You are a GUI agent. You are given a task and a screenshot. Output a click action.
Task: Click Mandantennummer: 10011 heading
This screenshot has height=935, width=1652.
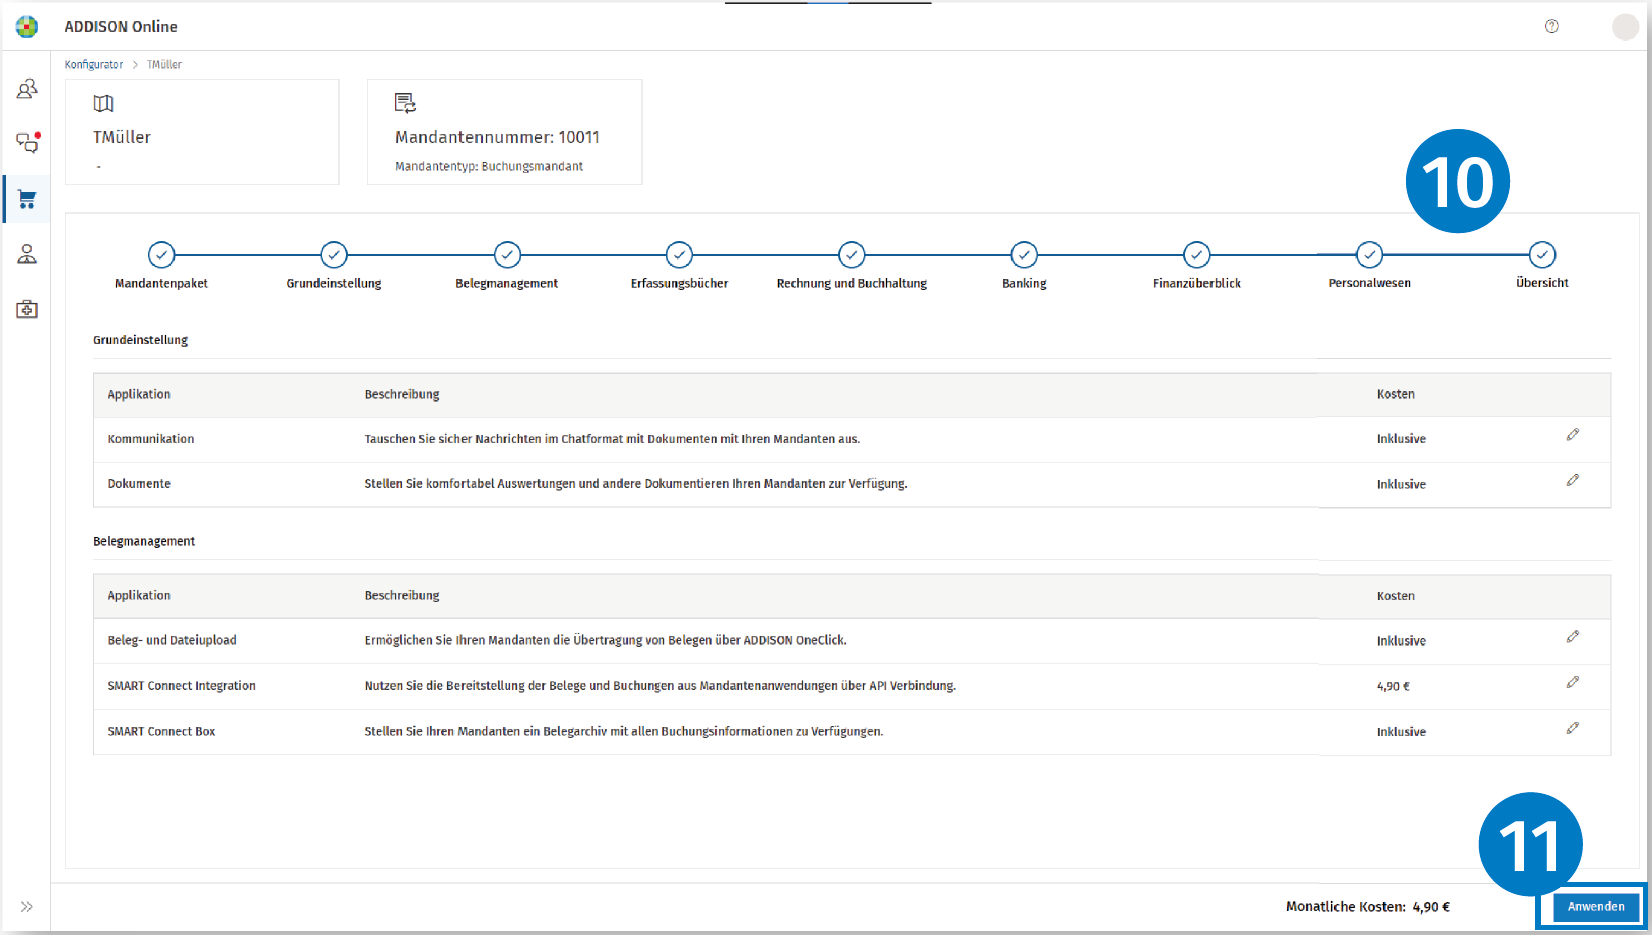497,137
